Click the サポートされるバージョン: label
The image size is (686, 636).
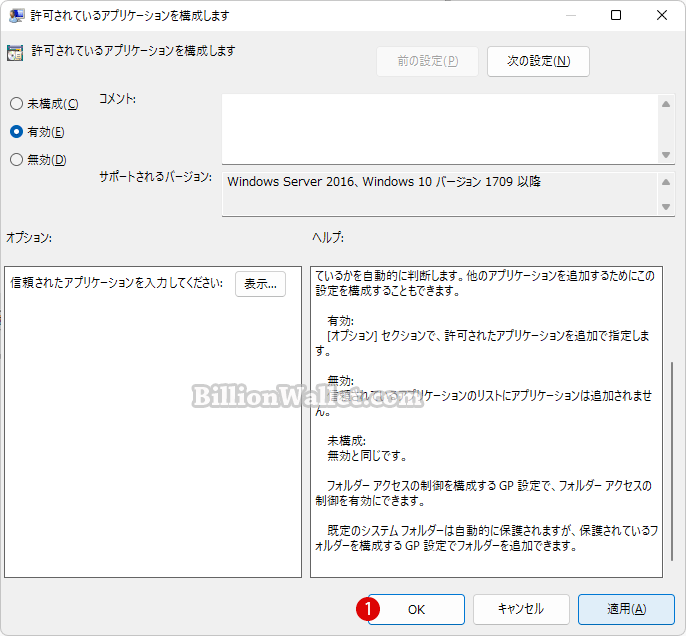coord(155,177)
